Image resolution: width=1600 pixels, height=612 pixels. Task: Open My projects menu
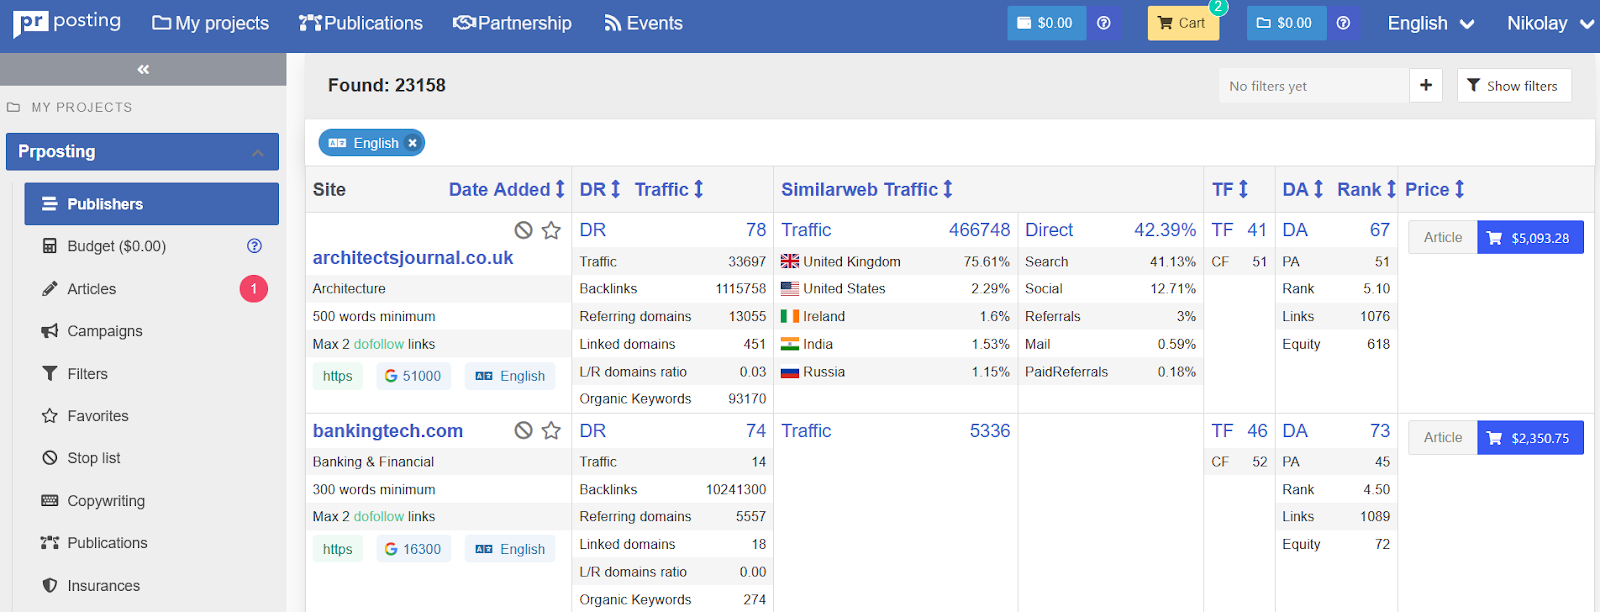[210, 23]
